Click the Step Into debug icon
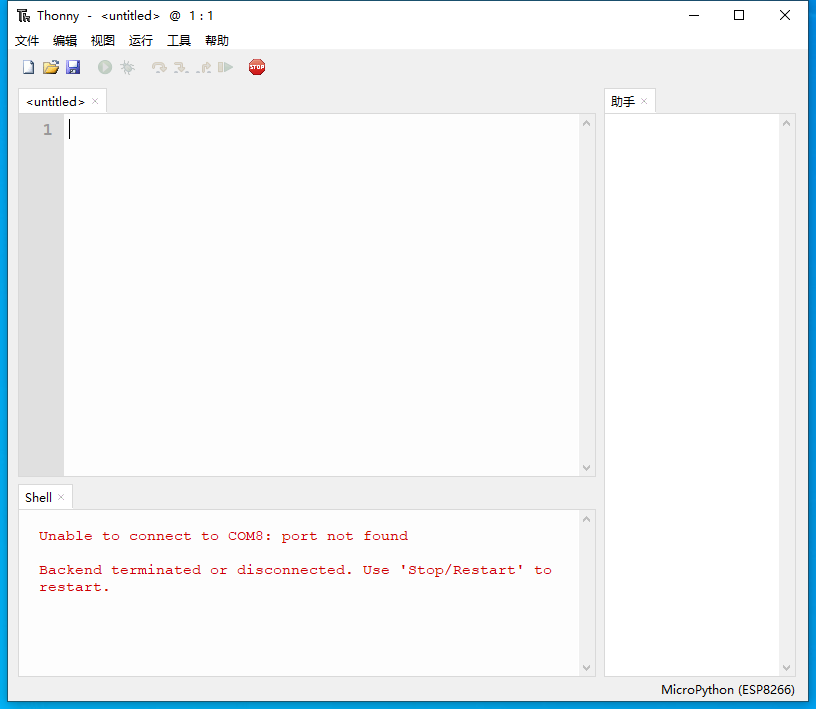 (x=180, y=66)
